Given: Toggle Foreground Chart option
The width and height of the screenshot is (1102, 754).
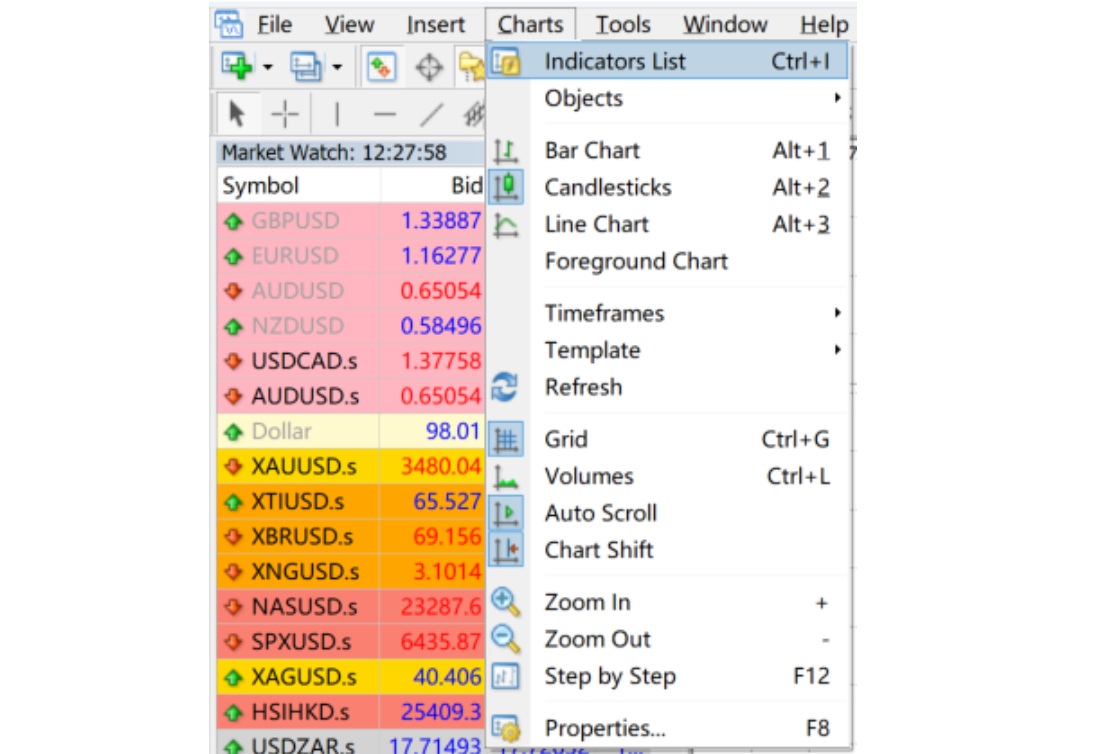Looking at the screenshot, I should pyautogui.click(x=667, y=261).
